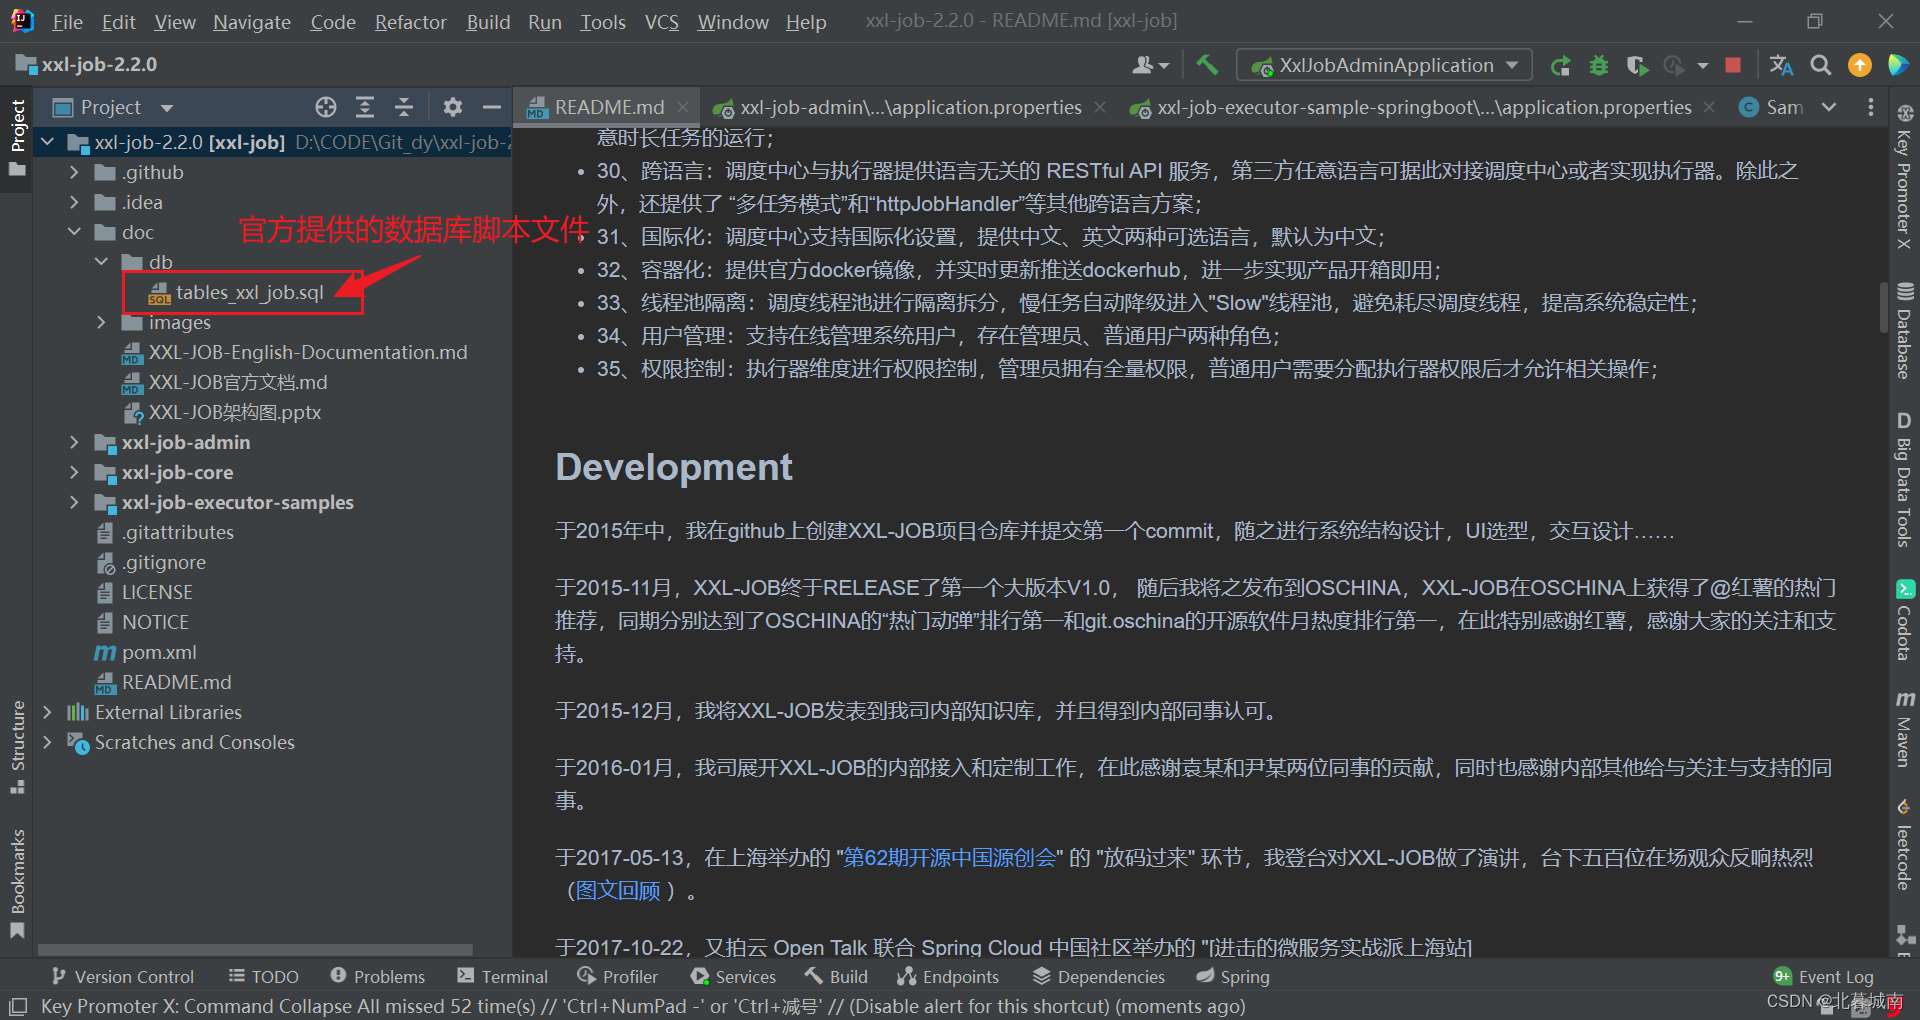This screenshot has width=1920, height=1020.
Task: Collapse the db folder
Action: 101,262
